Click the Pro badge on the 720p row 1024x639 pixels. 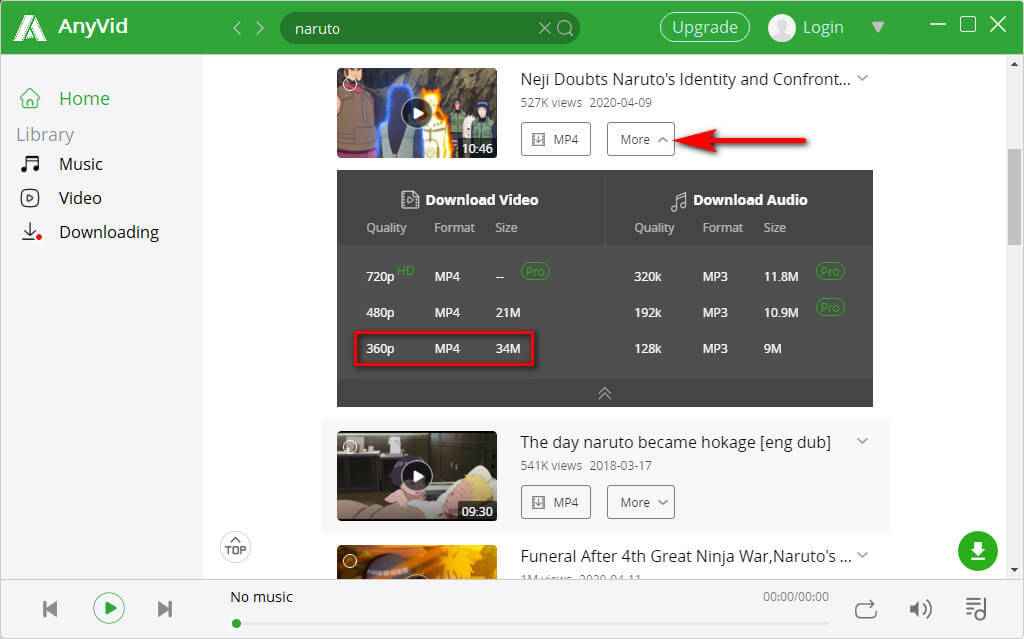pyautogui.click(x=536, y=271)
